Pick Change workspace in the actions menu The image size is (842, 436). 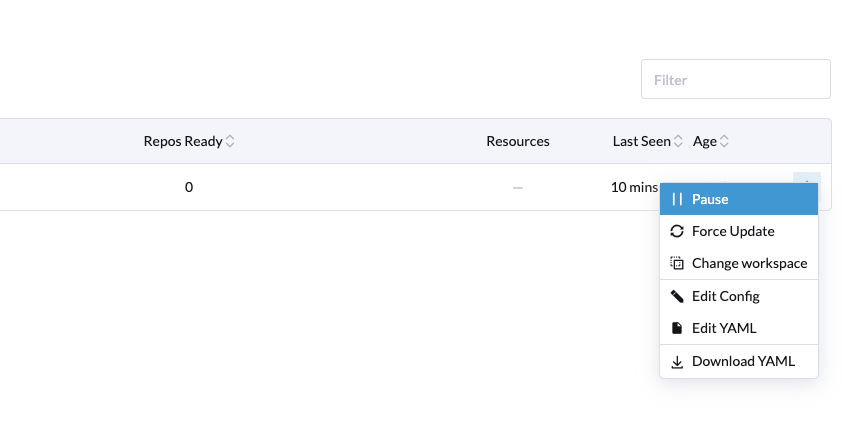click(x=749, y=264)
